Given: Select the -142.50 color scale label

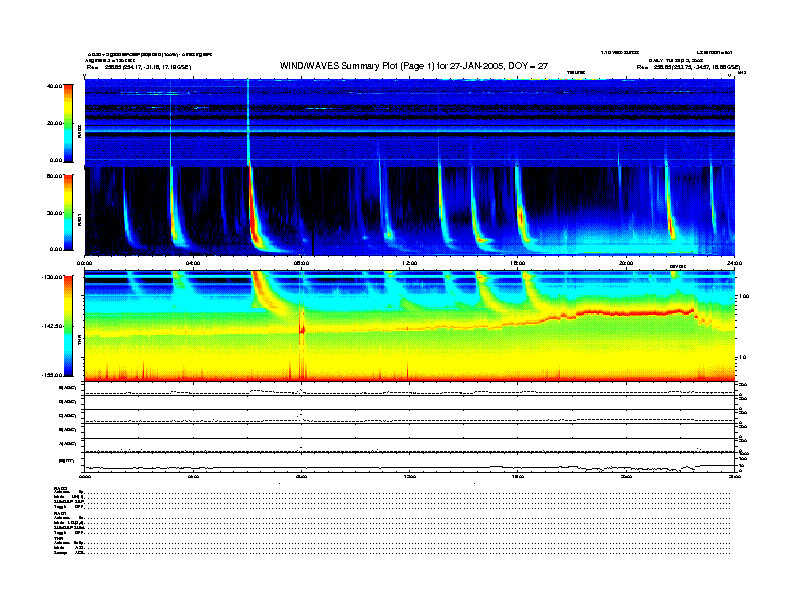Looking at the screenshot, I should point(52,326).
